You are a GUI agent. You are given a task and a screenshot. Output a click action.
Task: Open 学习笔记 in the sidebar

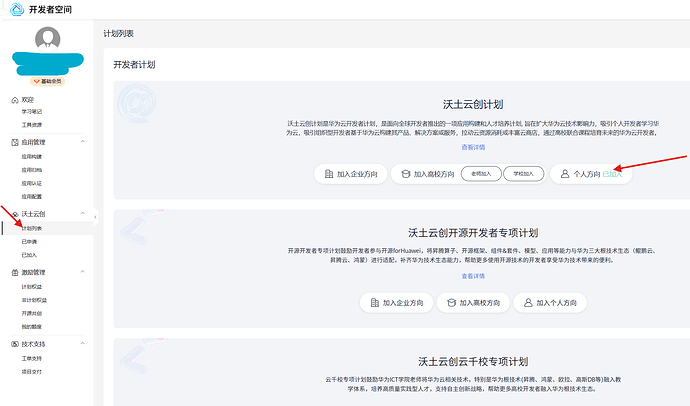coord(32,112)
